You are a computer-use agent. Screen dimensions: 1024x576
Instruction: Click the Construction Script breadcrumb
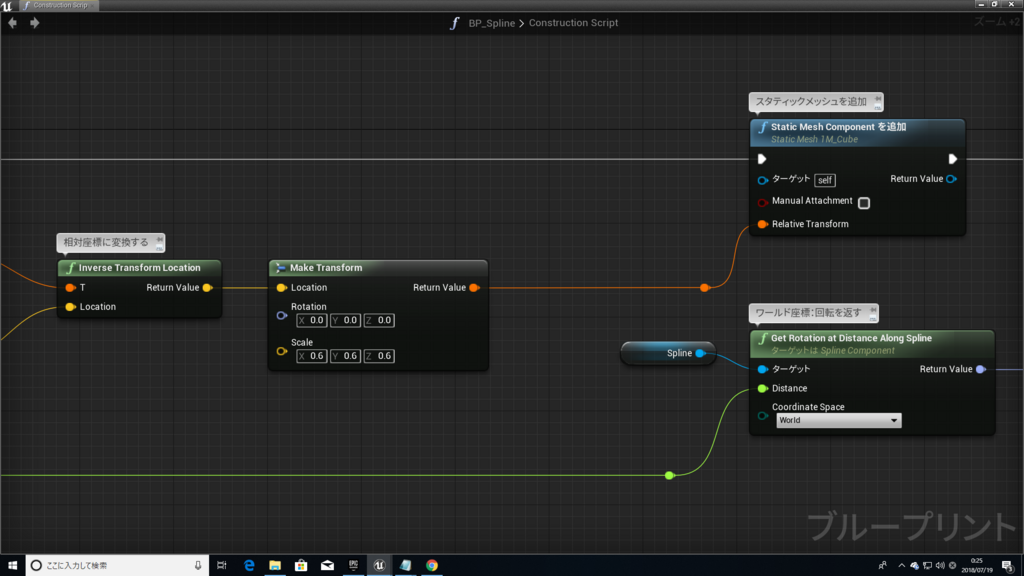(x=573, y=23)
